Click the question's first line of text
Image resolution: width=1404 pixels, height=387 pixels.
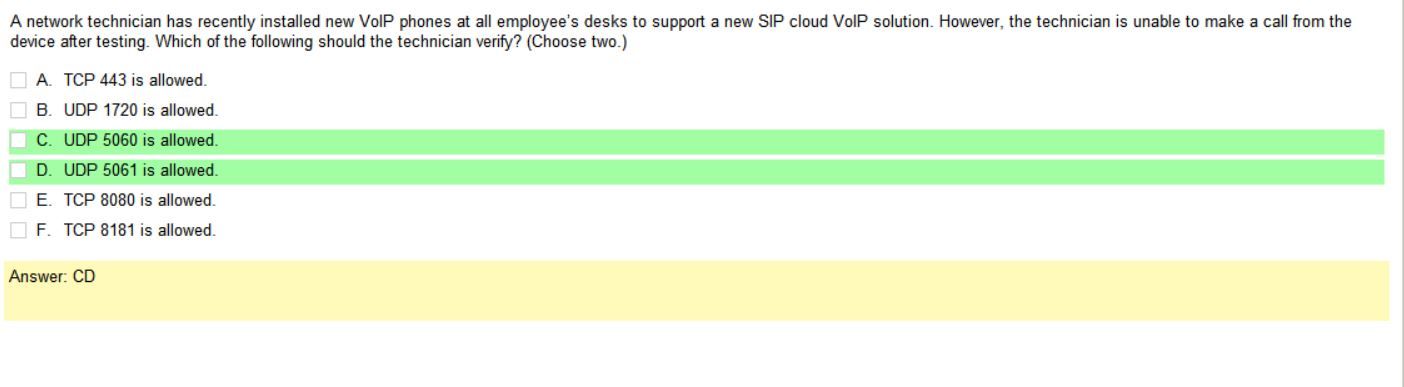(x=679, y=22)
